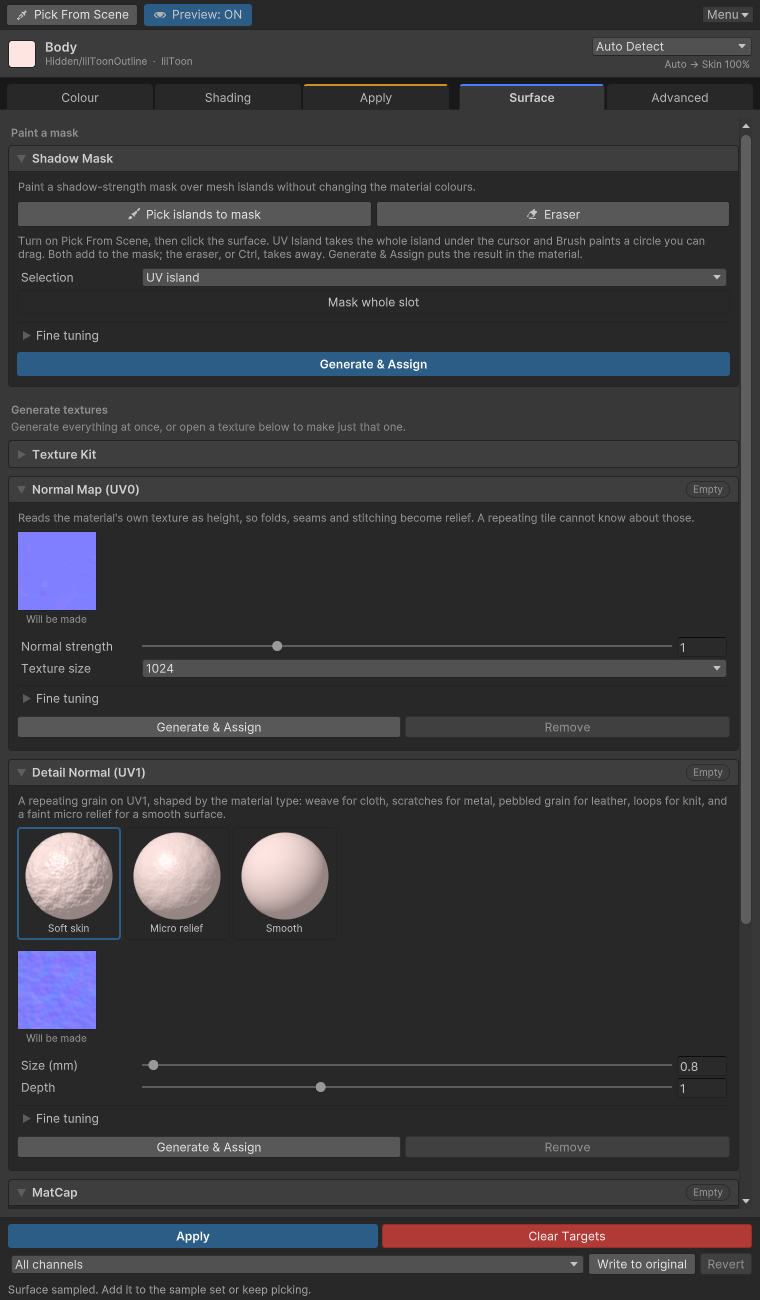Click the 'Surface sampled' status text
This screenshot has height=1300, width=760.
click(160, 1289)
